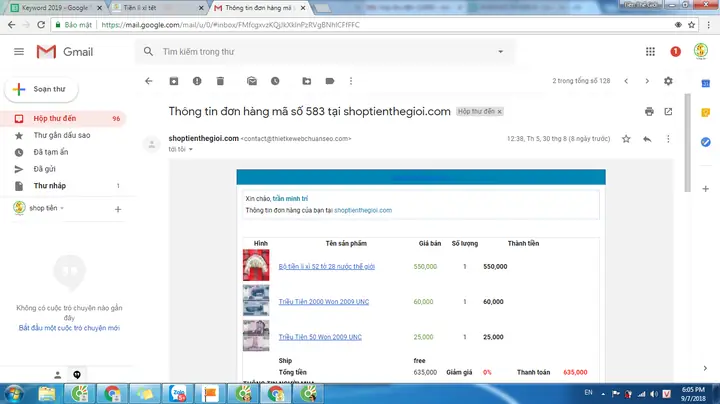
Task: Go back to inbox with arrow
Action: coord(149,81)
